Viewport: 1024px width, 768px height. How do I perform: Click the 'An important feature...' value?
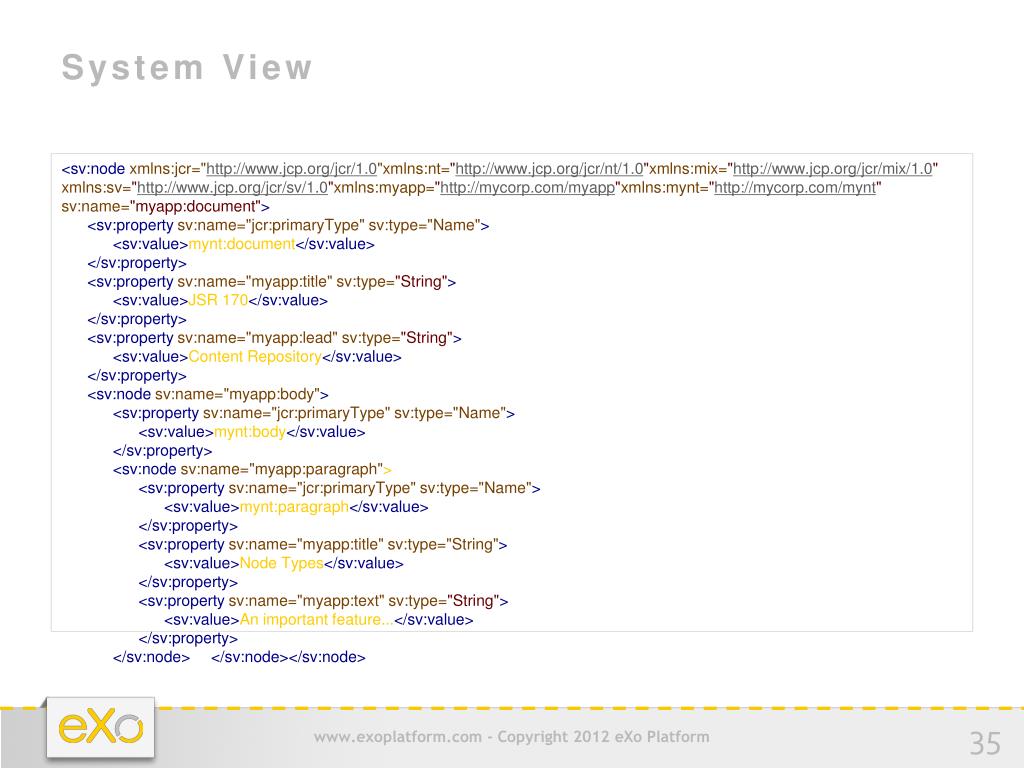click(x=317, y=620)
